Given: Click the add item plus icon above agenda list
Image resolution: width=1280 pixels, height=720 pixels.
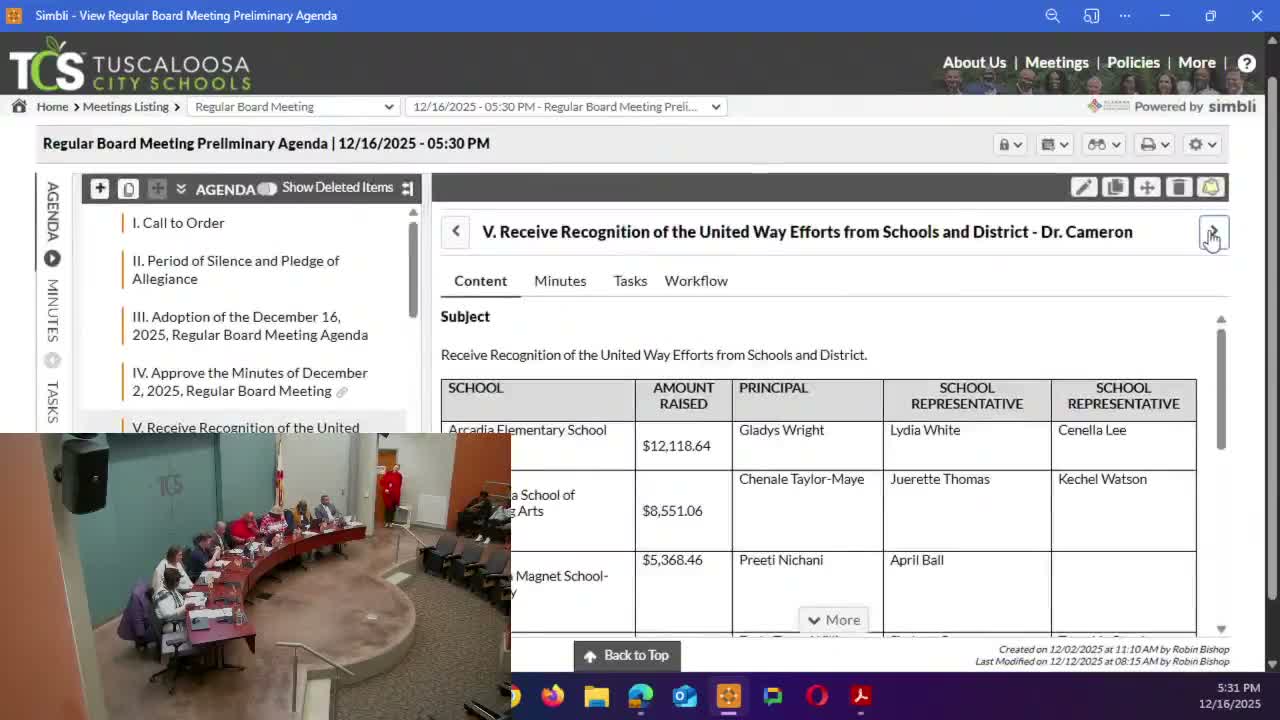Looking at the screenshot, I should [x=99, y=188].
